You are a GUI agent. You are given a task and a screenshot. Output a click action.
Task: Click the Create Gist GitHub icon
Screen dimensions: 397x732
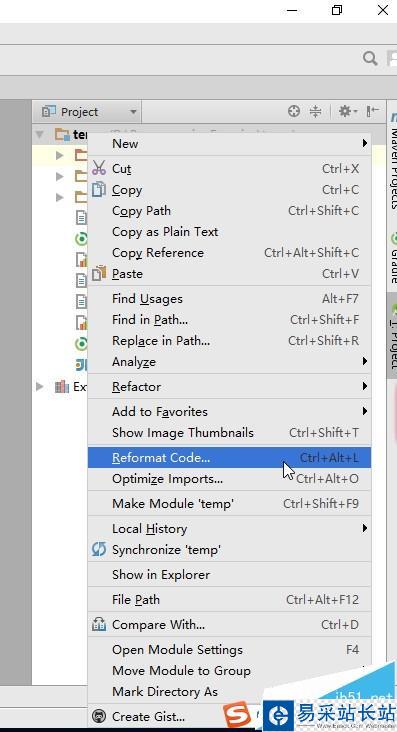pos(99,716)
